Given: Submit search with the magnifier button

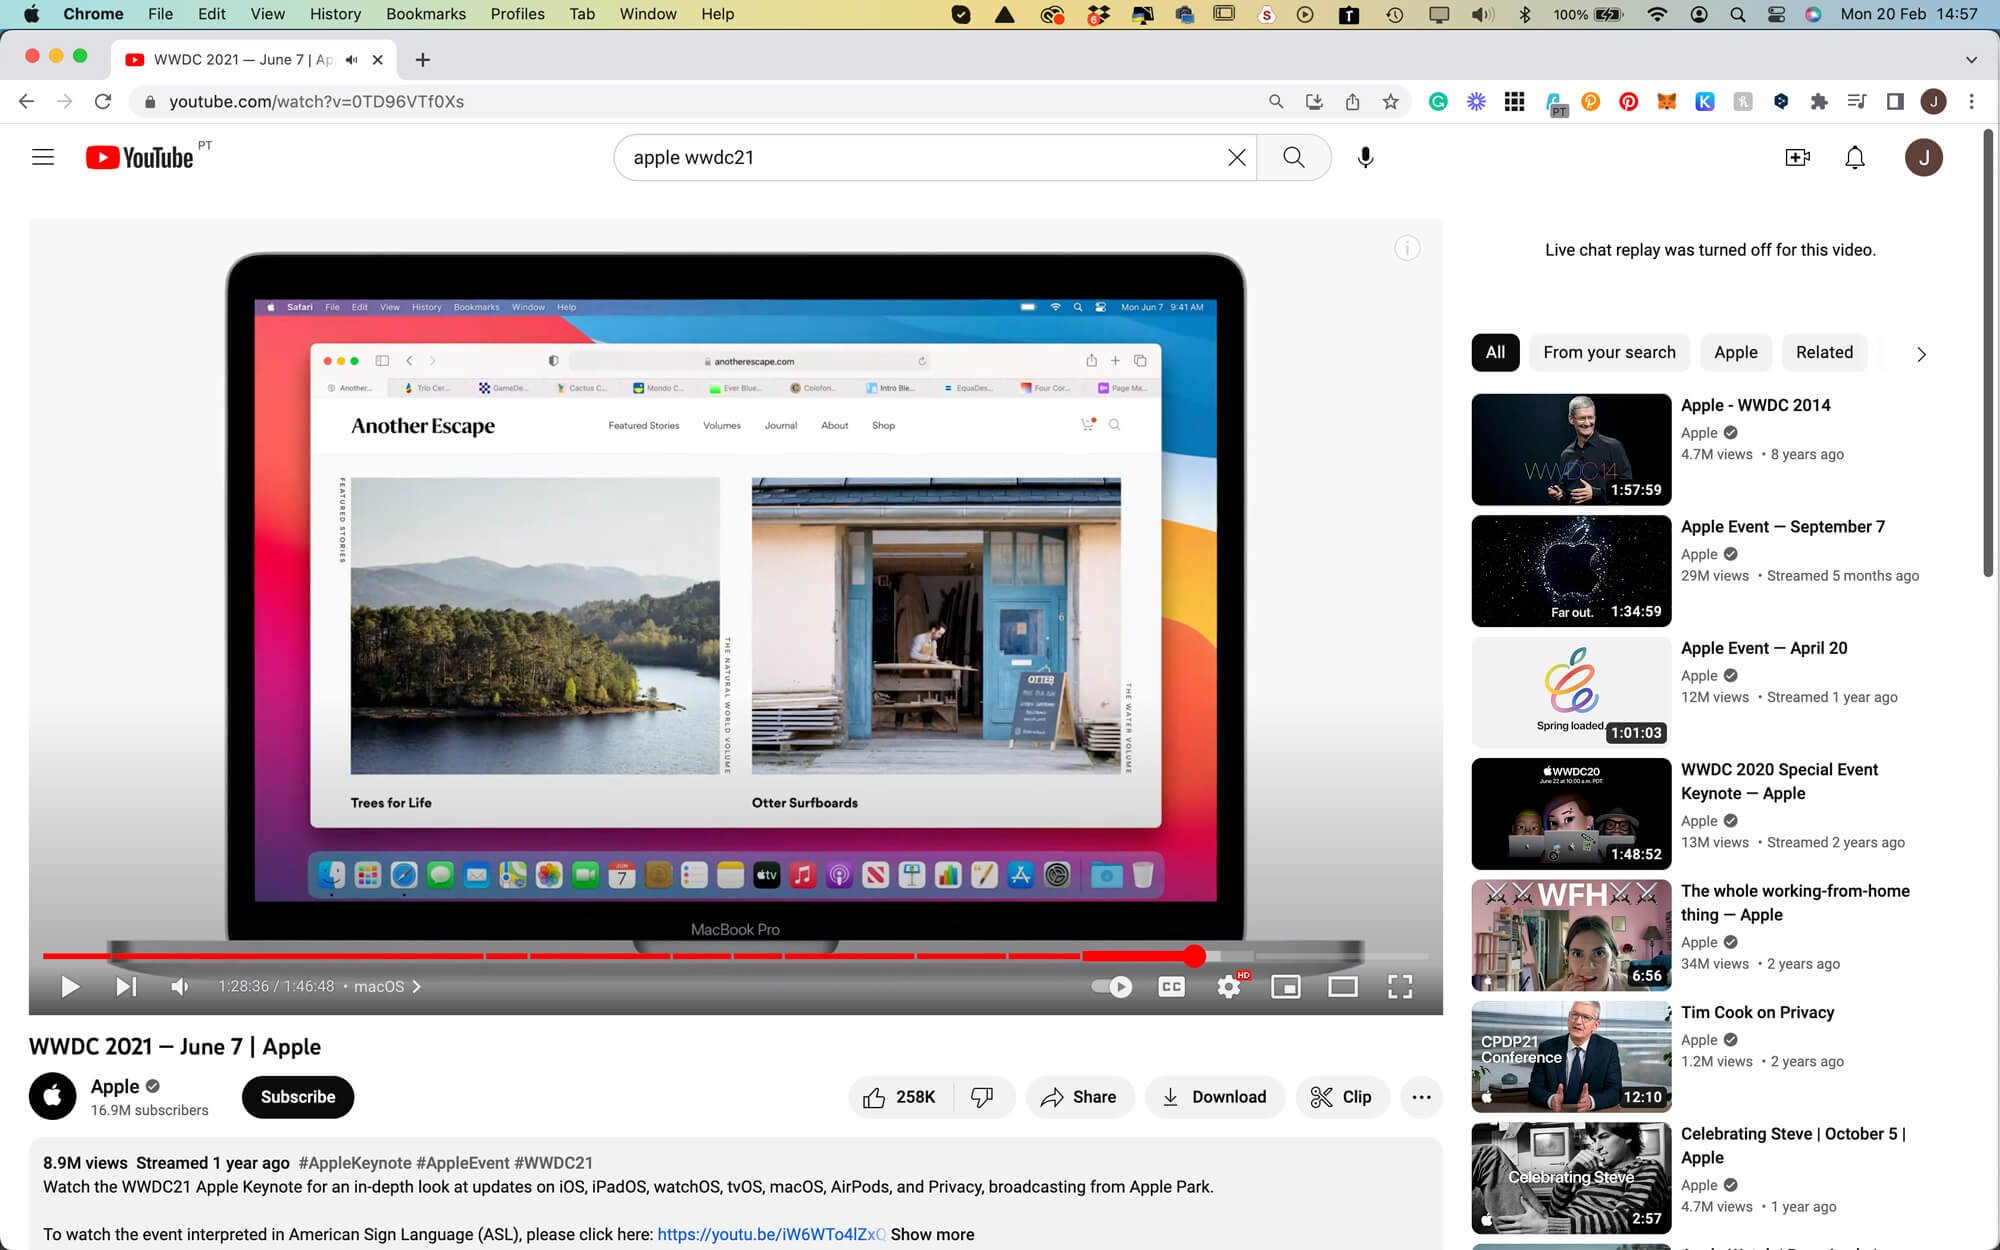Looking at the screenshot, I should 1293,157.
